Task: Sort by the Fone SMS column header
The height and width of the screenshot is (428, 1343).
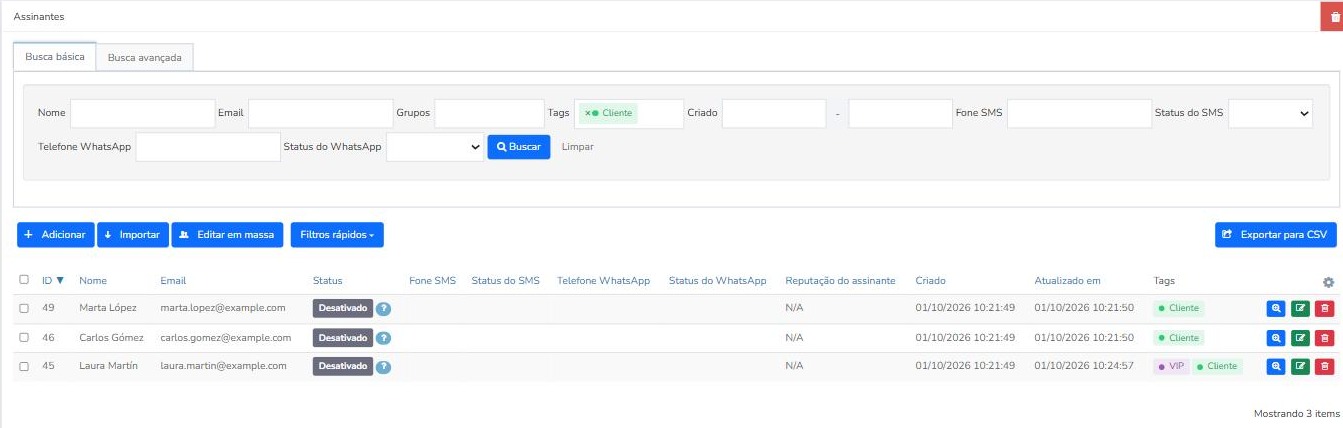Action: point(432,281)
